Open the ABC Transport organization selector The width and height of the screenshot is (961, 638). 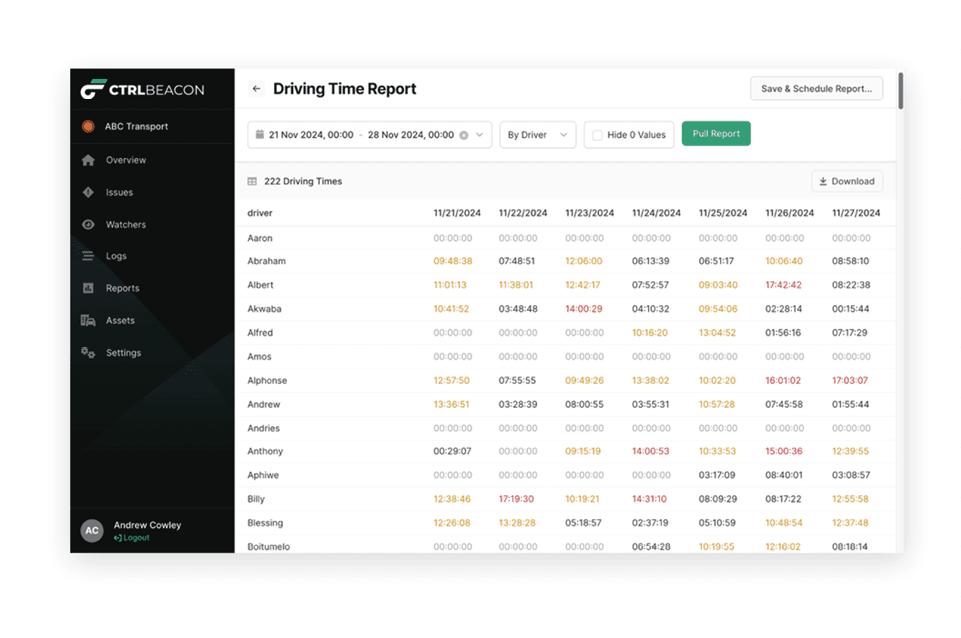[136, 127]
